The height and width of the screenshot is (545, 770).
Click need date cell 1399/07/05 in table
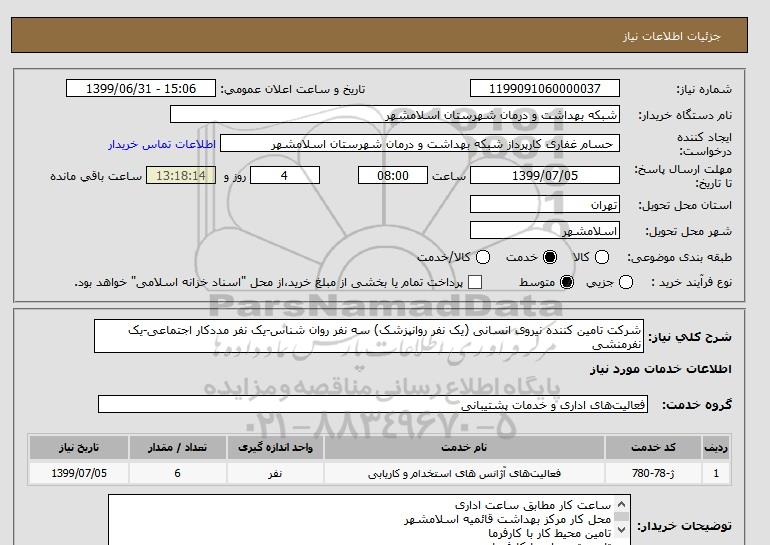click(79, 473)
